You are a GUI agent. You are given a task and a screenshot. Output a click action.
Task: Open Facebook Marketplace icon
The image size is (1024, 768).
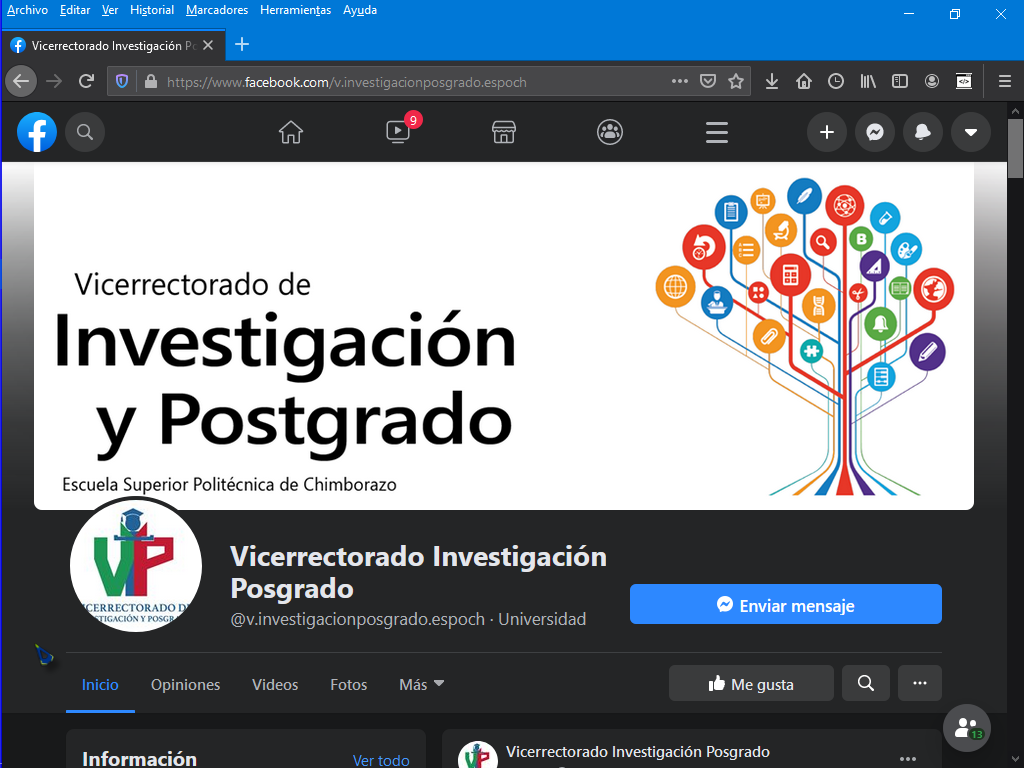504,132
